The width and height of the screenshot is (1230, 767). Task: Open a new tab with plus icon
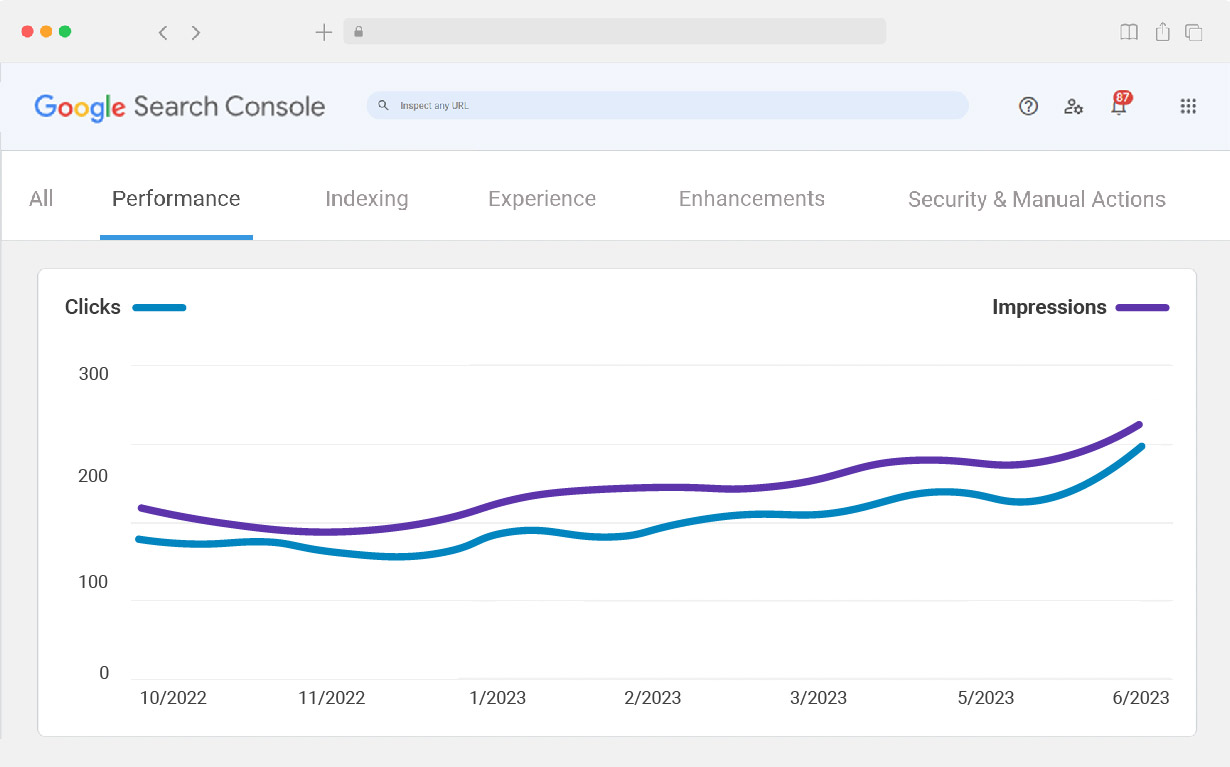coord(323,32)
